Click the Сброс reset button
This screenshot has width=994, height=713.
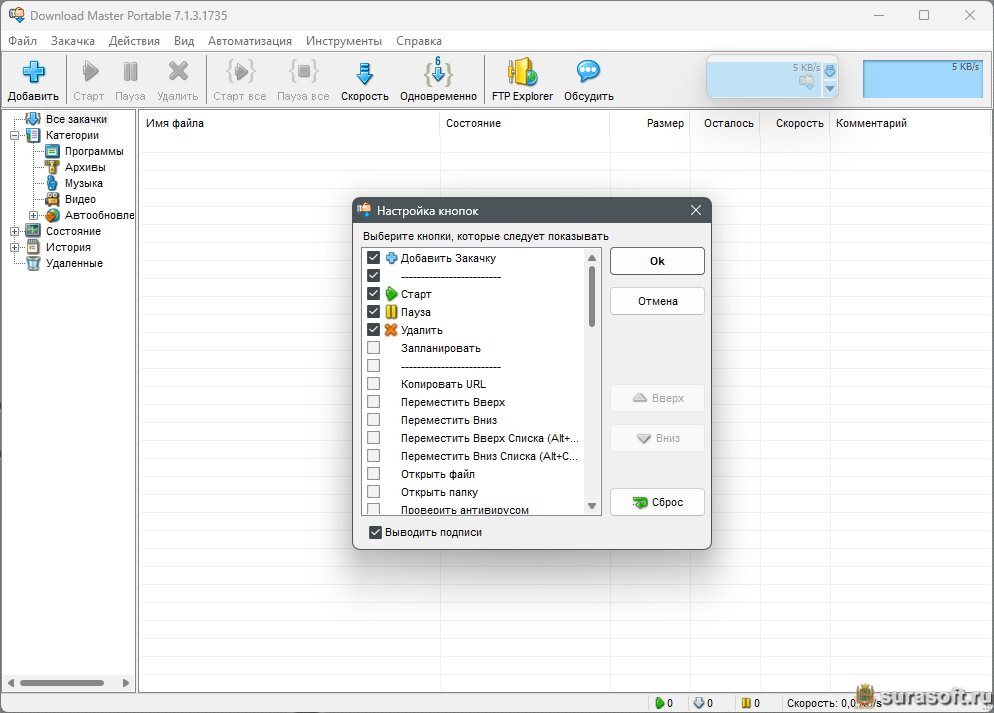[657, 502]
